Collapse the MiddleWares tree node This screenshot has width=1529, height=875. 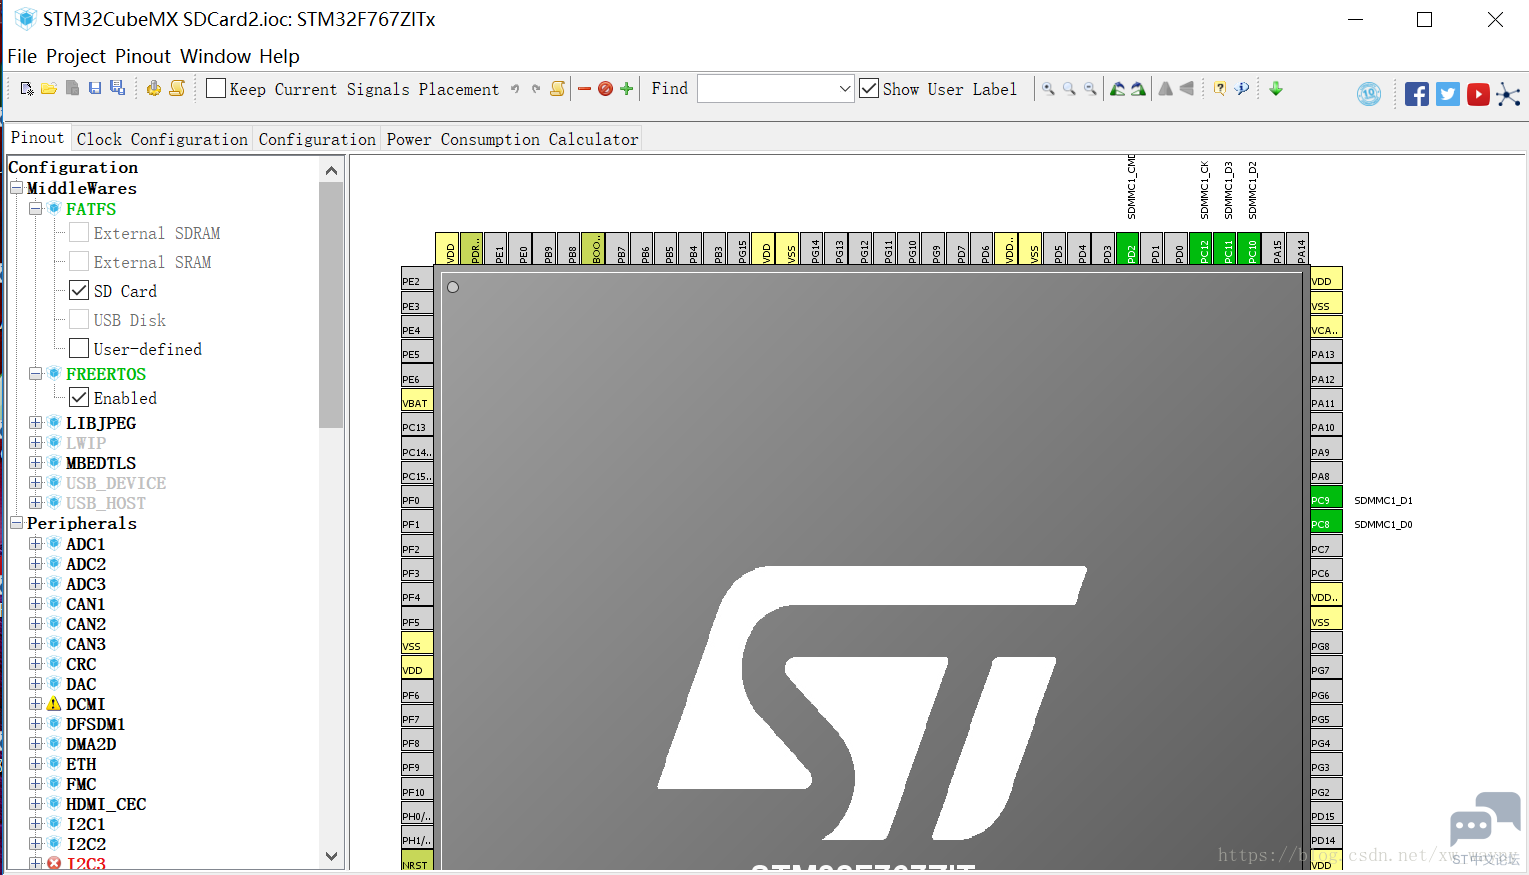(x=16, y=188)
